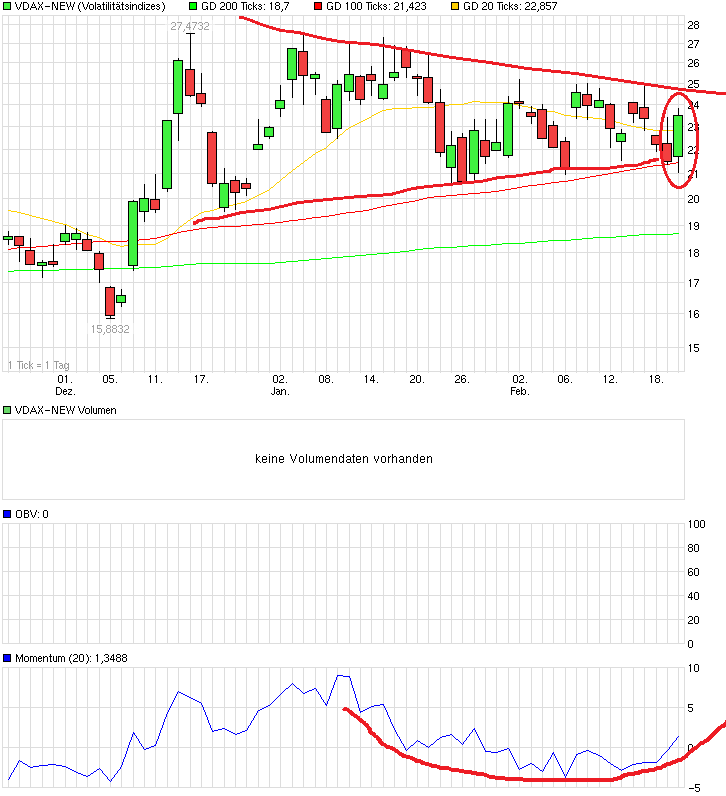Click the candlestick at the 15,8832 low
726x796 pixels.
coord(110,302)
